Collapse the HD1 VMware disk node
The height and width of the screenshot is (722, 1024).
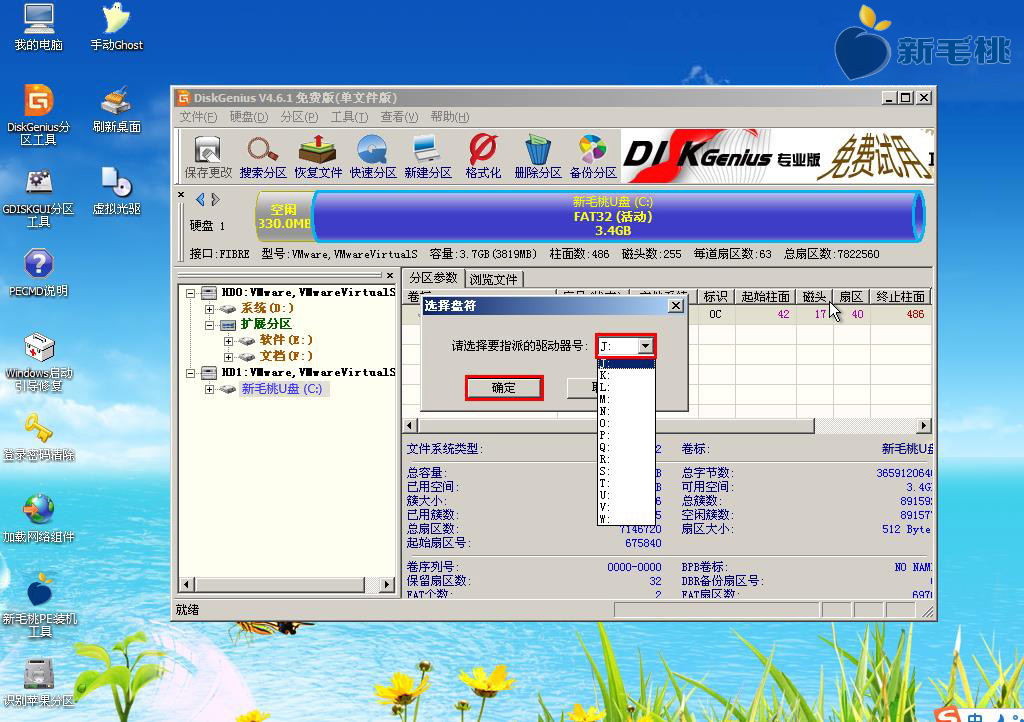(191, 373)
